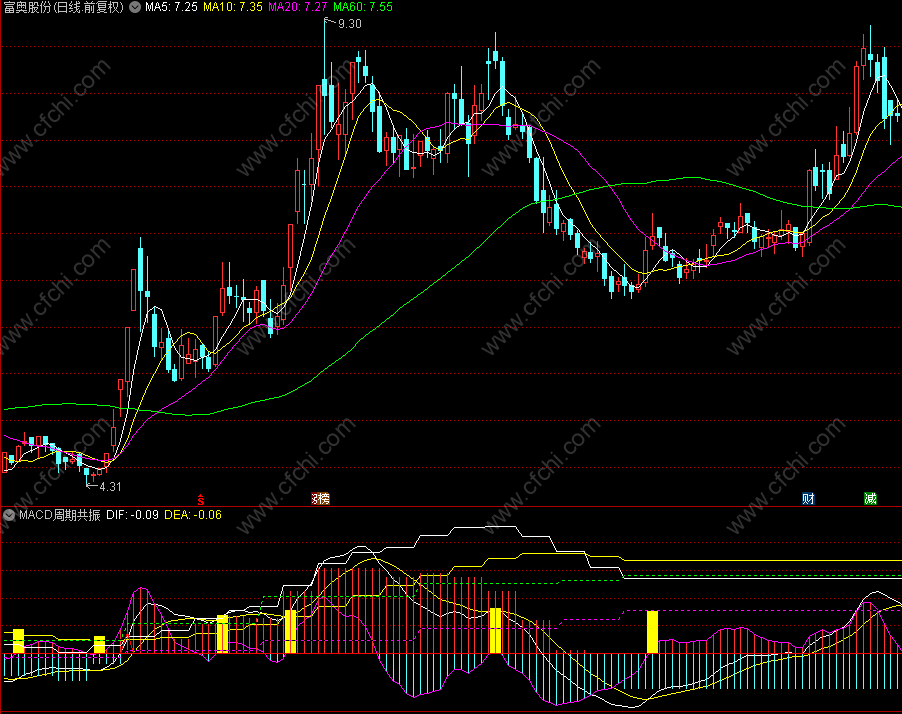Expand the MACD周期共振 indicator menu arrow
Image resolution: width=902 pixels, height=714 pixels.
coord(9,515)
